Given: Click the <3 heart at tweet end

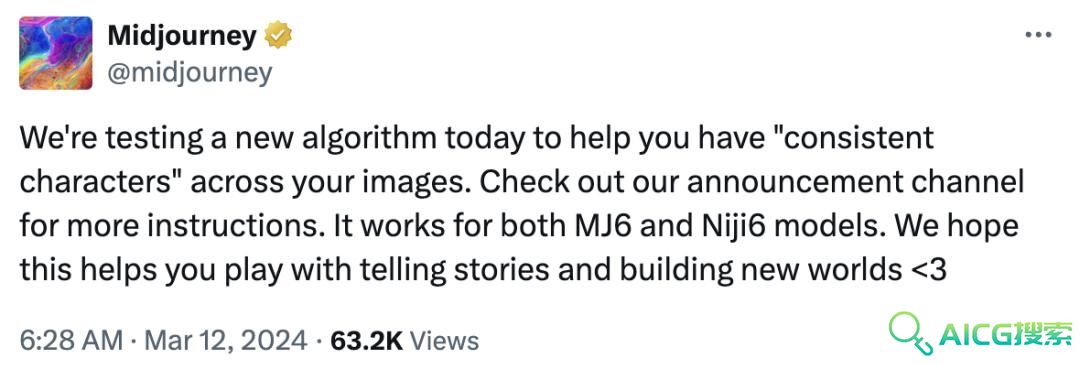Looking at the screenshot, I should (927, 271).
